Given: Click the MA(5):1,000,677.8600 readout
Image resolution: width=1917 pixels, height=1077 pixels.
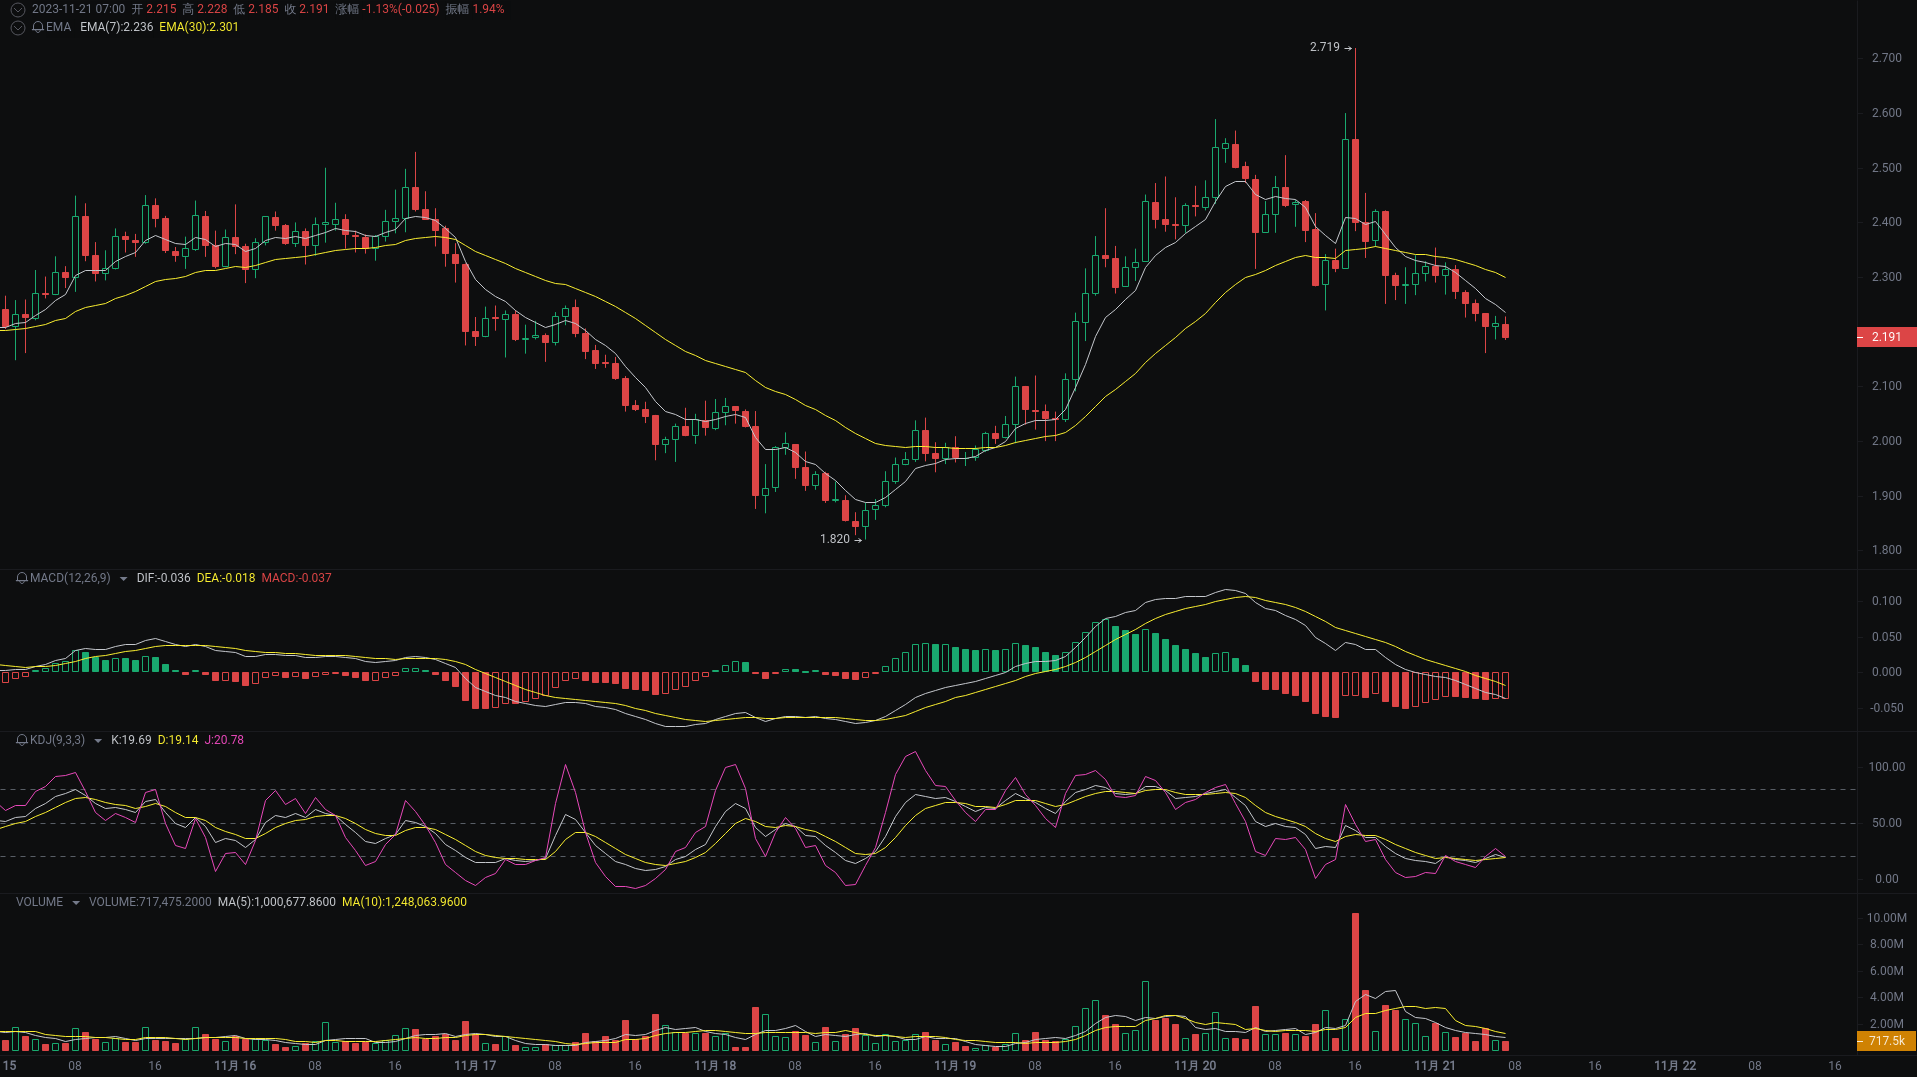Looking at the screenshot, I should (277, 902).
